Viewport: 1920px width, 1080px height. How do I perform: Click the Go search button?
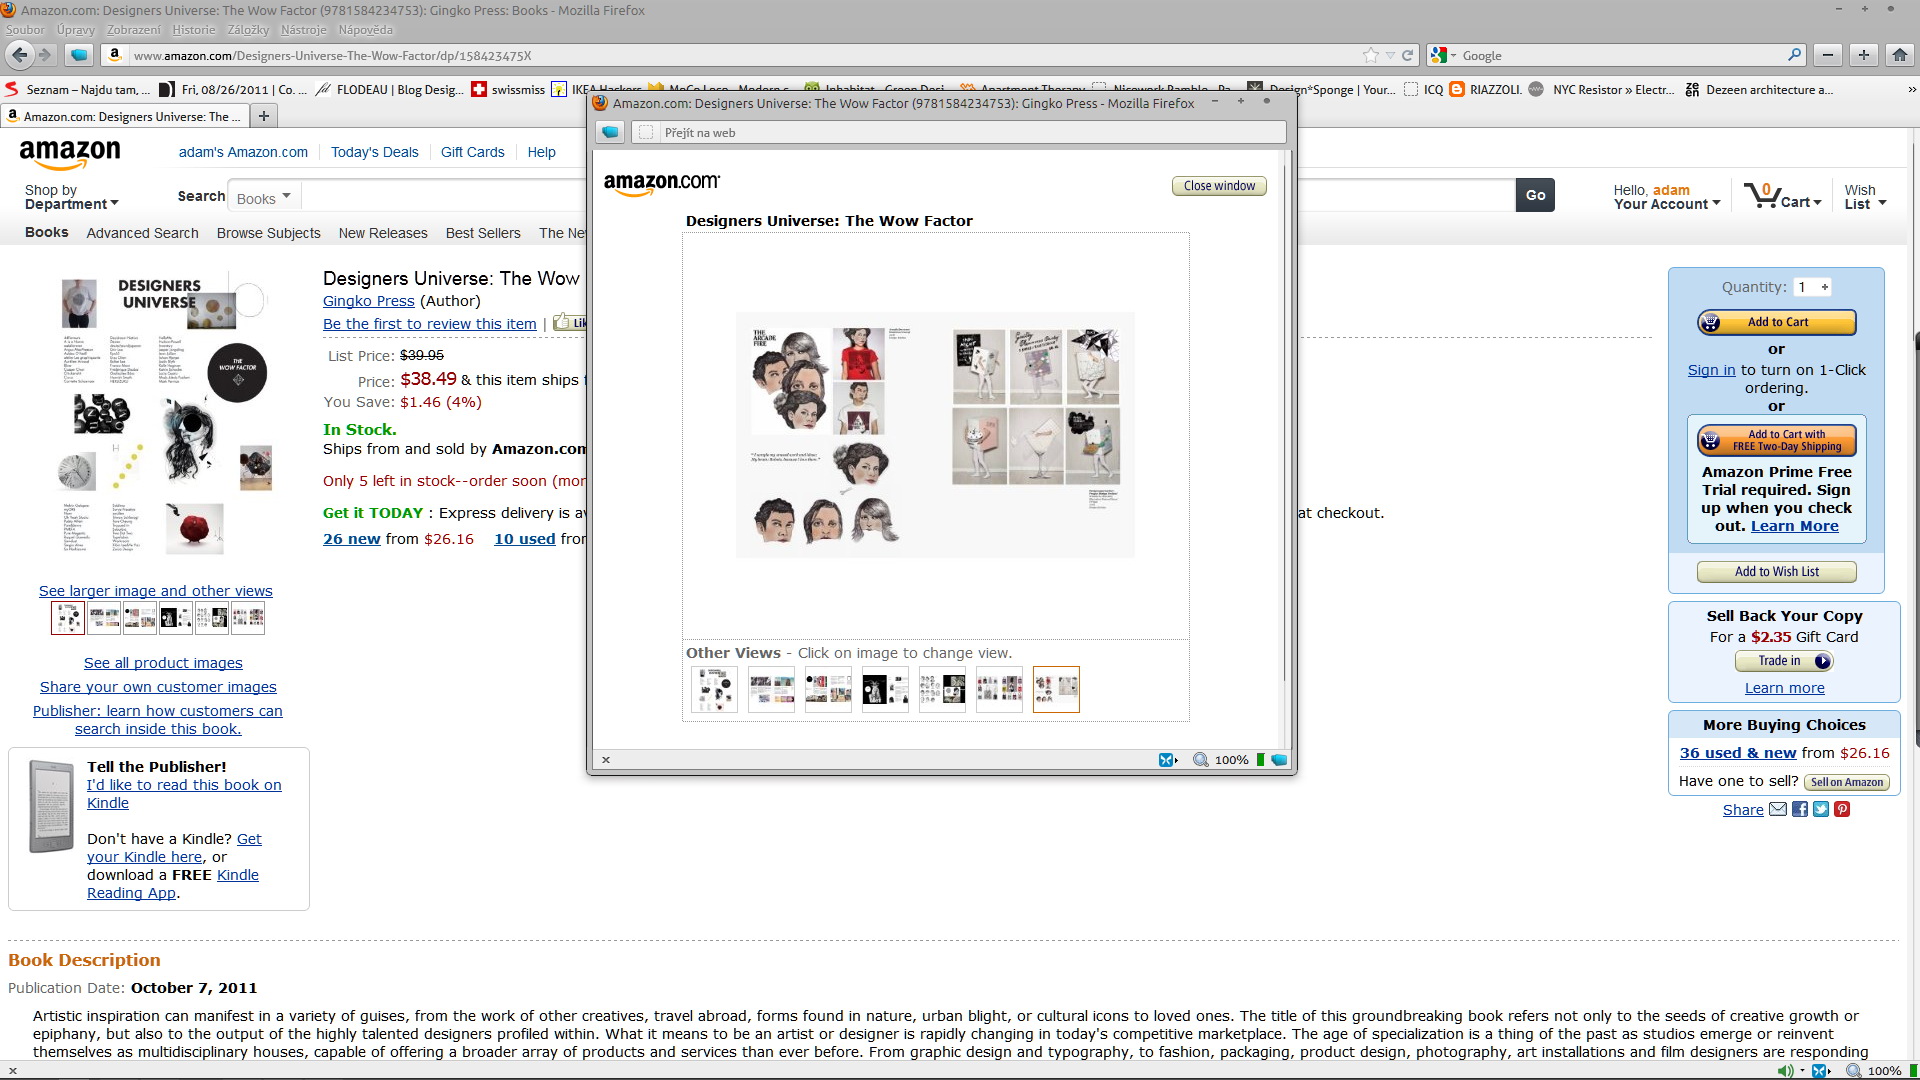pos(1536,196)
